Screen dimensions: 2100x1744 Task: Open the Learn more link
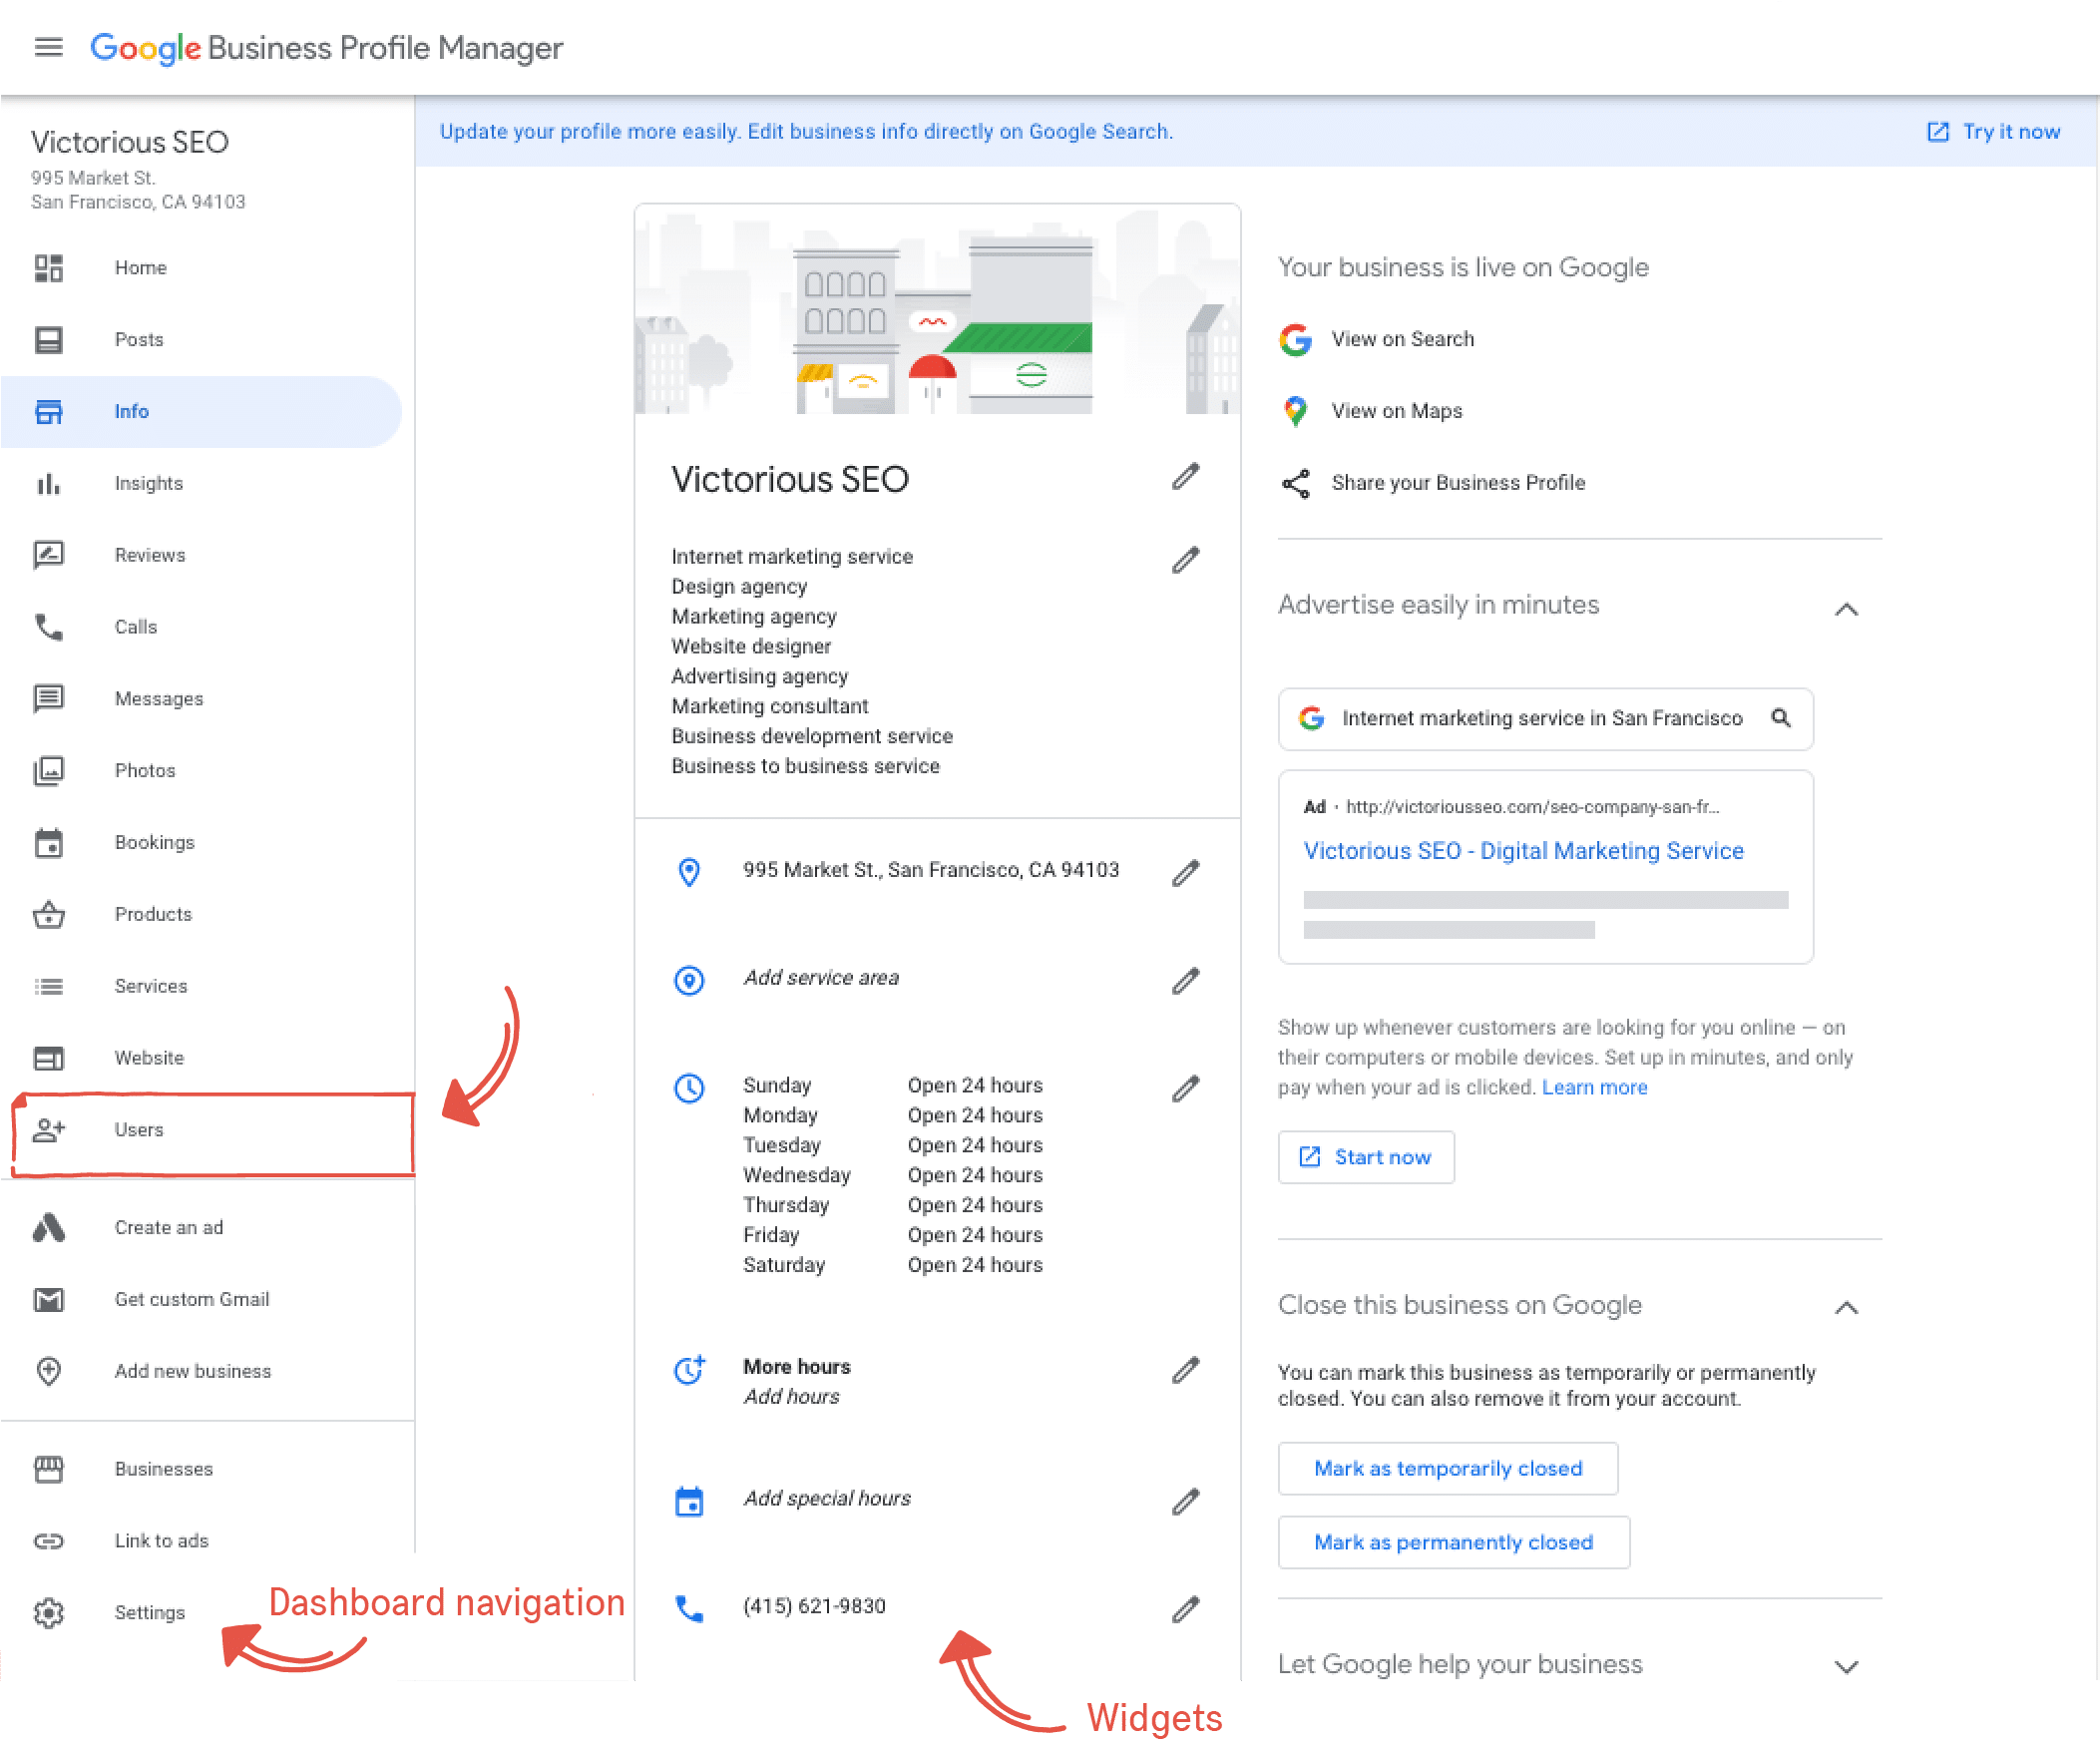(x=1594, y=1087)
